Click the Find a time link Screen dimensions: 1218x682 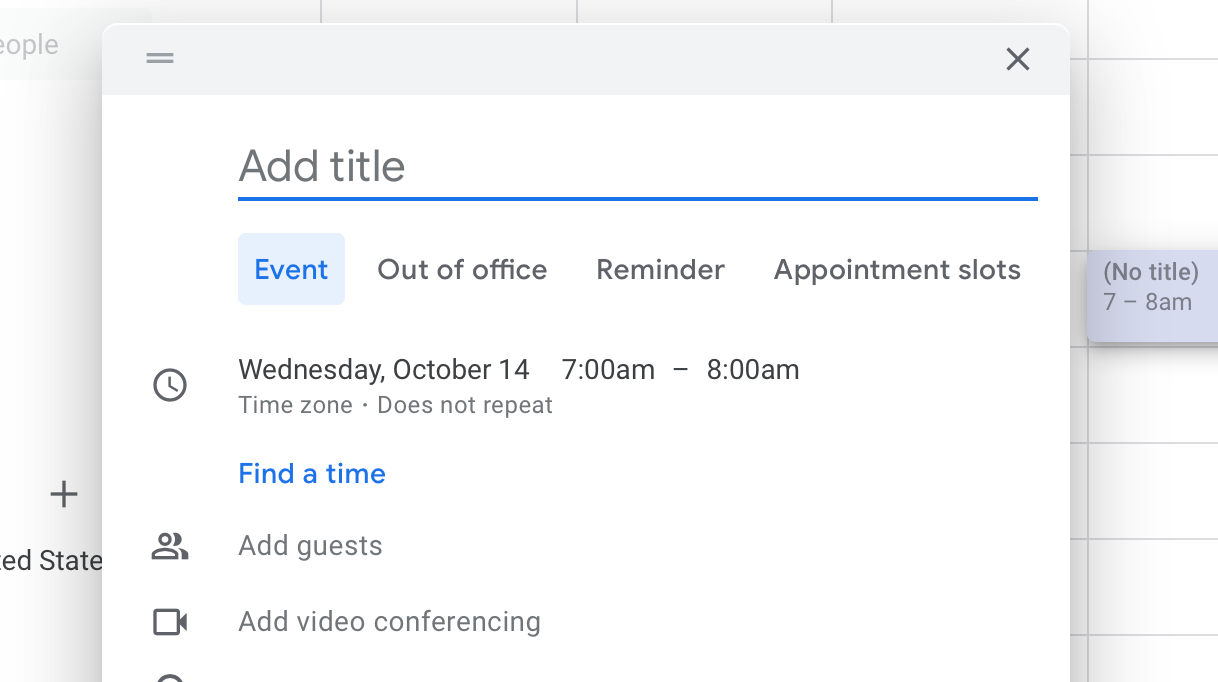[x=312, y=474]
